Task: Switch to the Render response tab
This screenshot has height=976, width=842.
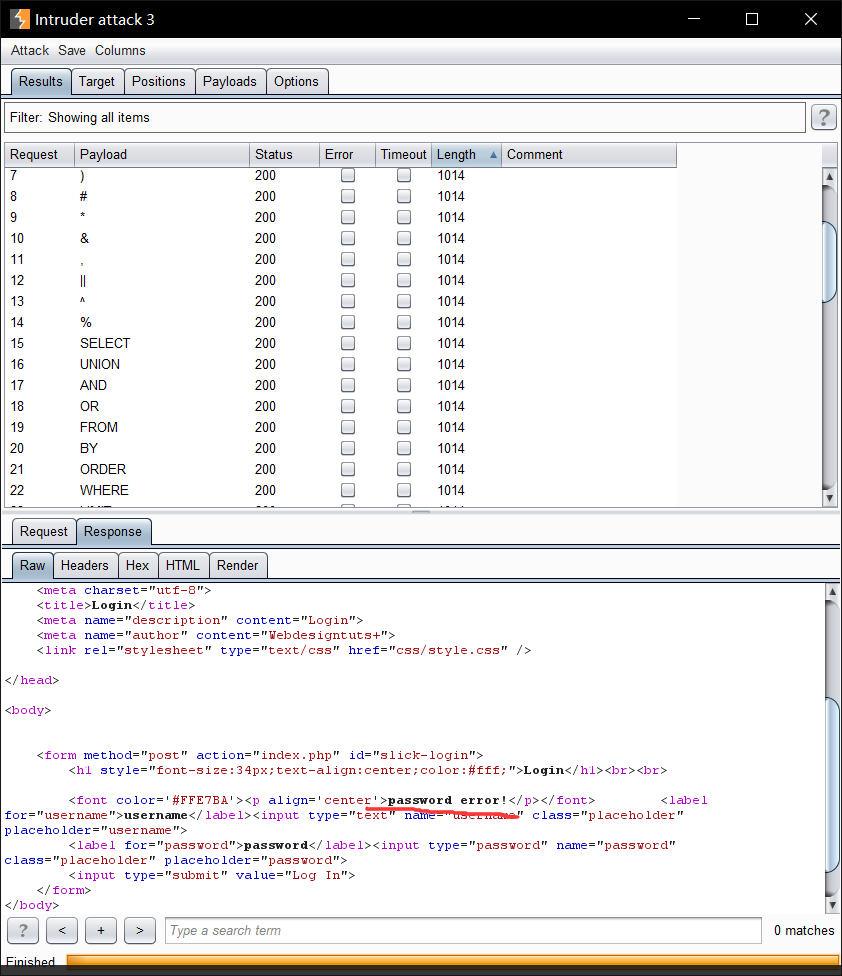Action: coord(237,565)
